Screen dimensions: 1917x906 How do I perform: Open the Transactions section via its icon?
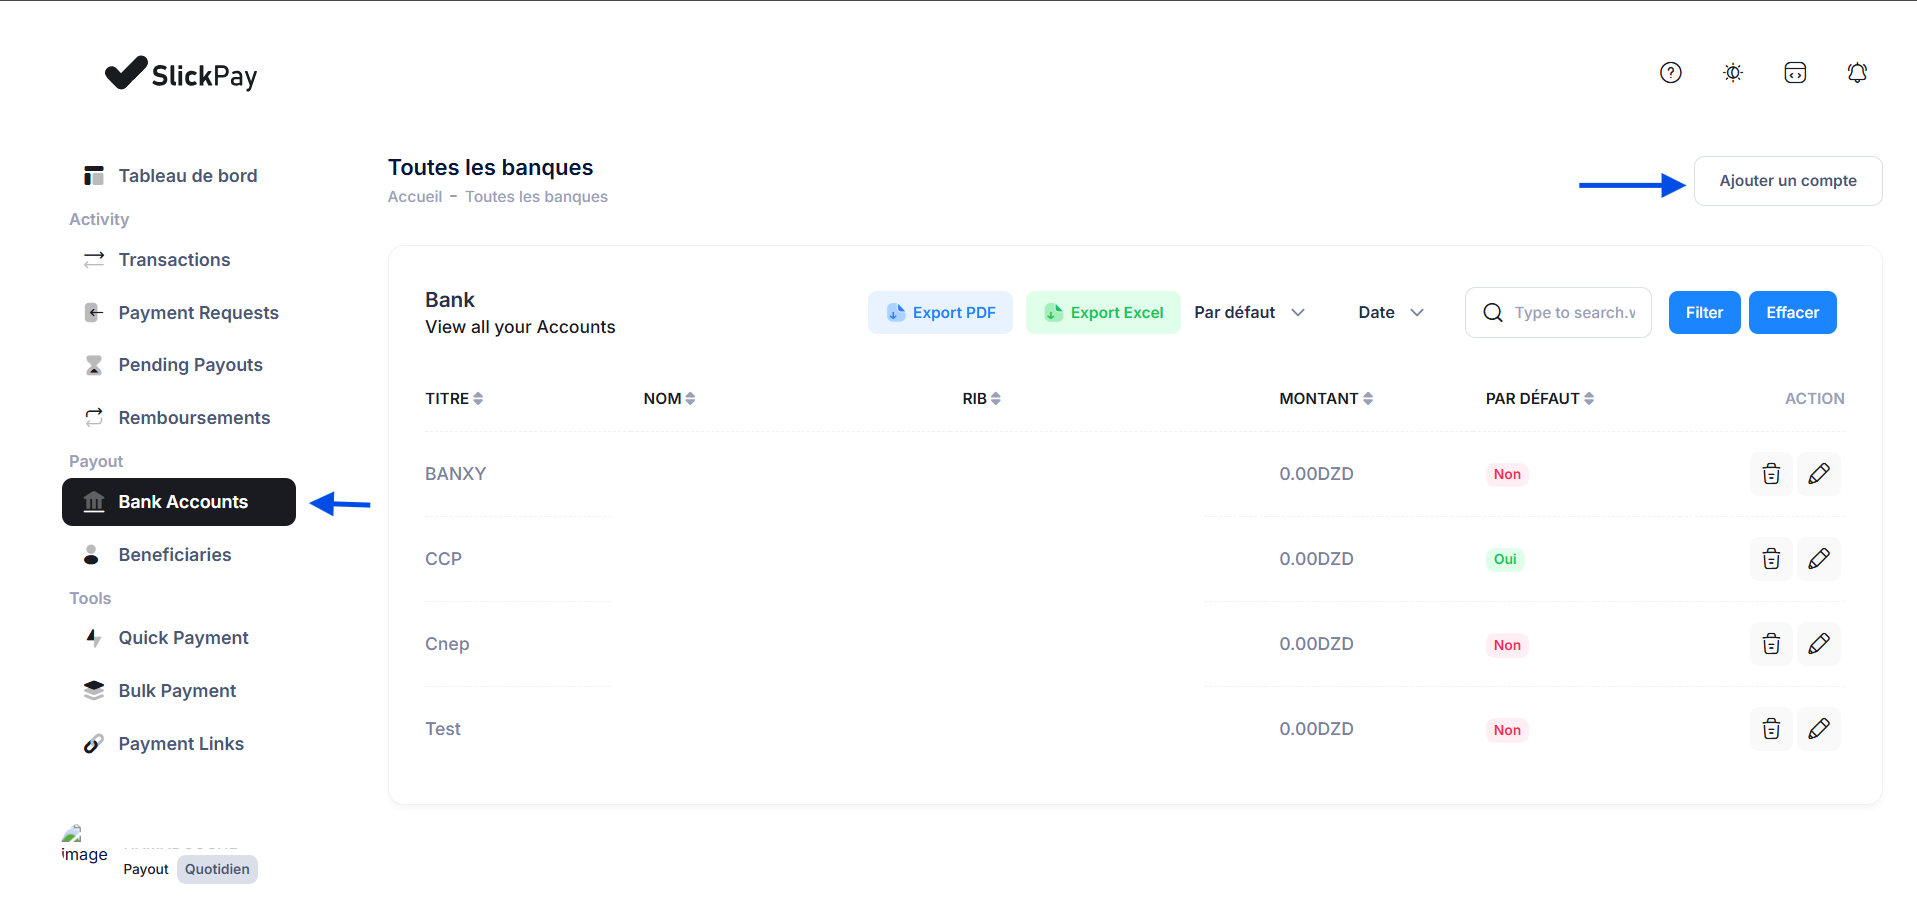[x=93, y=259]
